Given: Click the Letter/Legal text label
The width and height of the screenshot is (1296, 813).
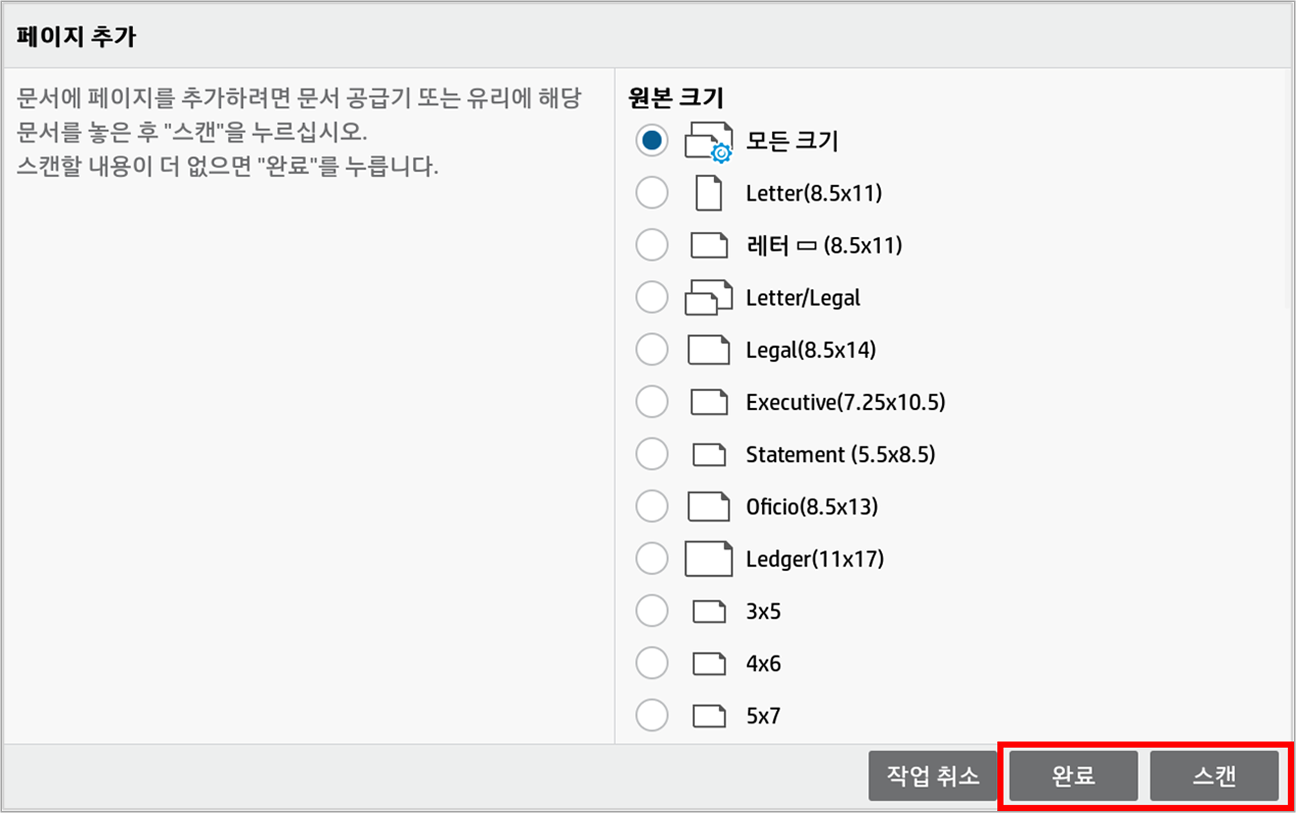Looking at the screenshot, I should 802,298.
